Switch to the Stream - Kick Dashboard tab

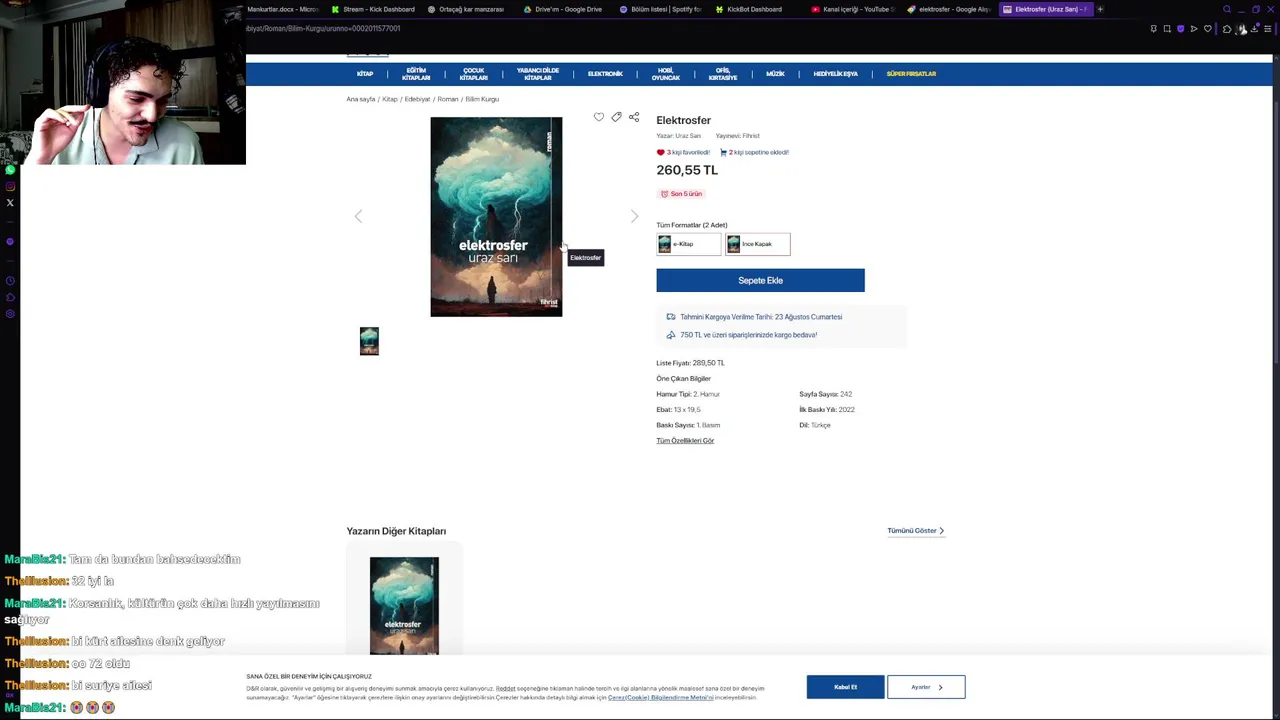pos(373,9)
